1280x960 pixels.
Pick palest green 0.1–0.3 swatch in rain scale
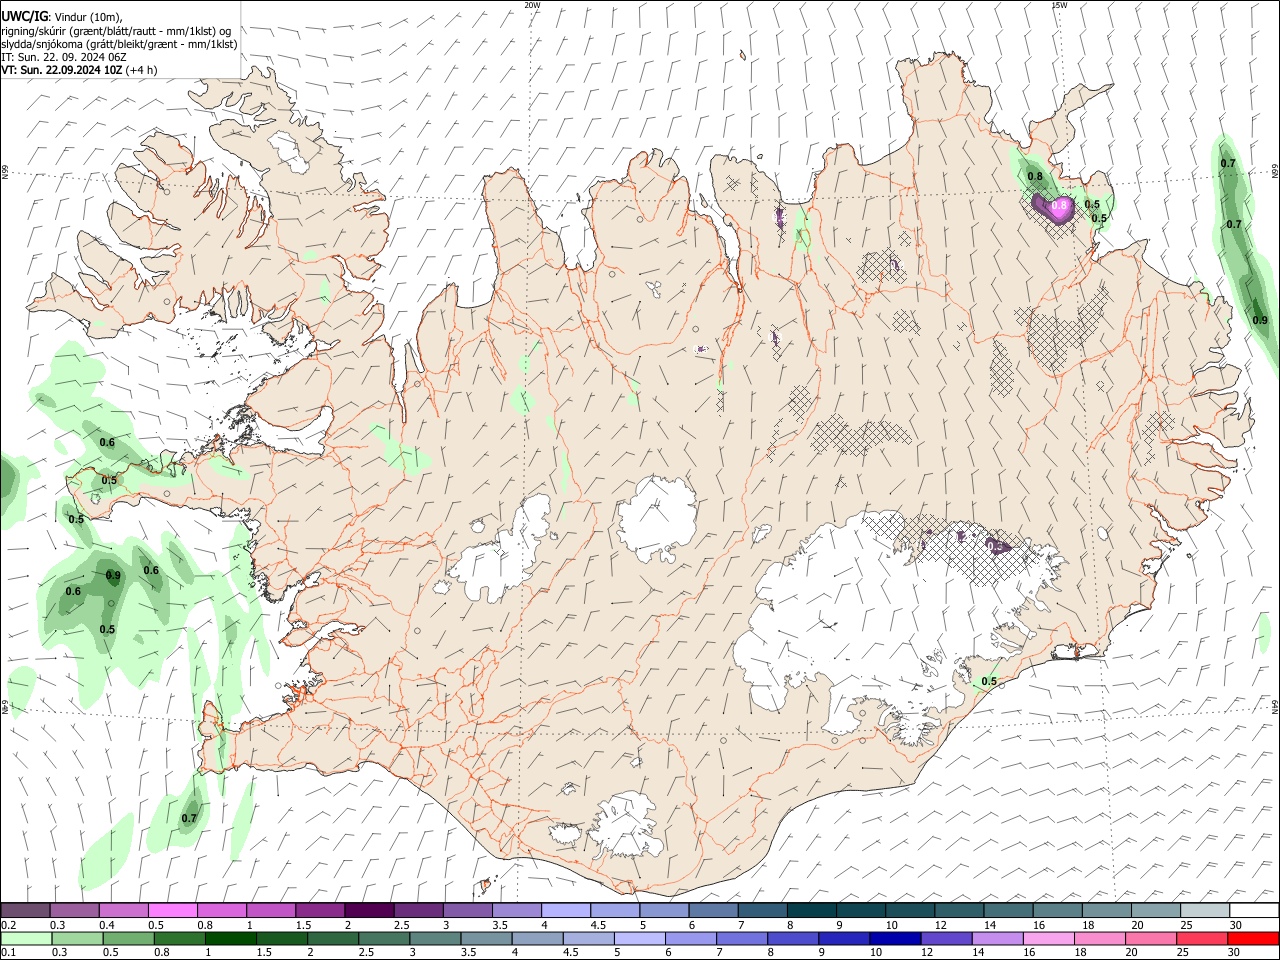point(27,938)
